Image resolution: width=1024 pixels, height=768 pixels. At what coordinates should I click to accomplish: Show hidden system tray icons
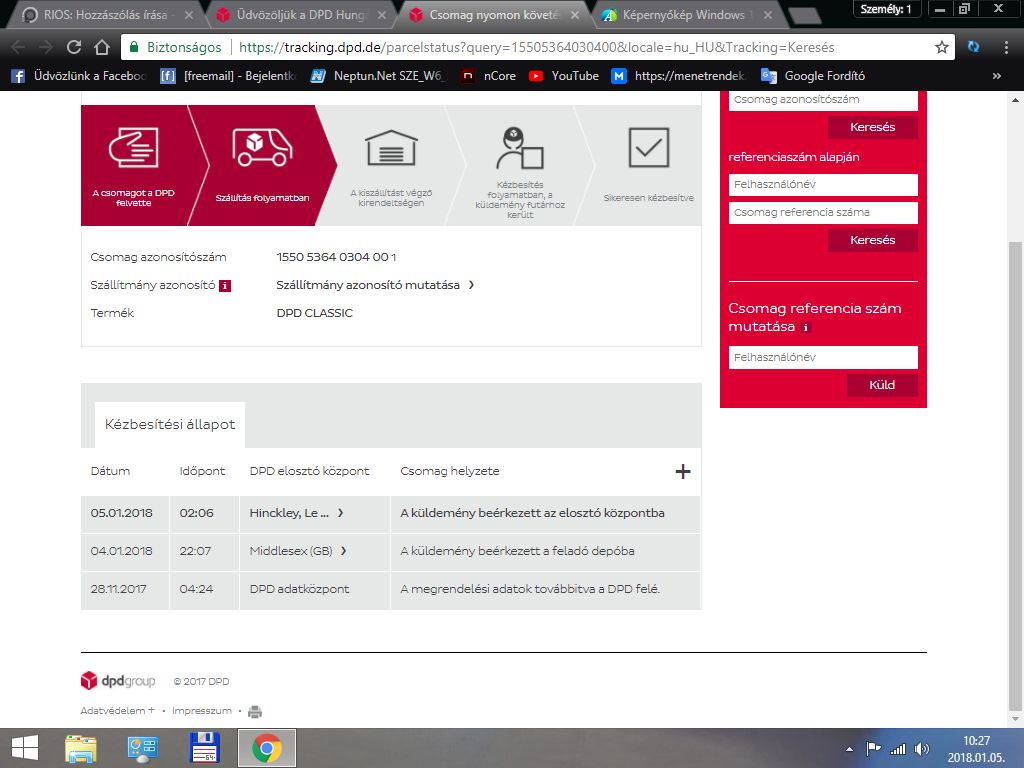849,749
